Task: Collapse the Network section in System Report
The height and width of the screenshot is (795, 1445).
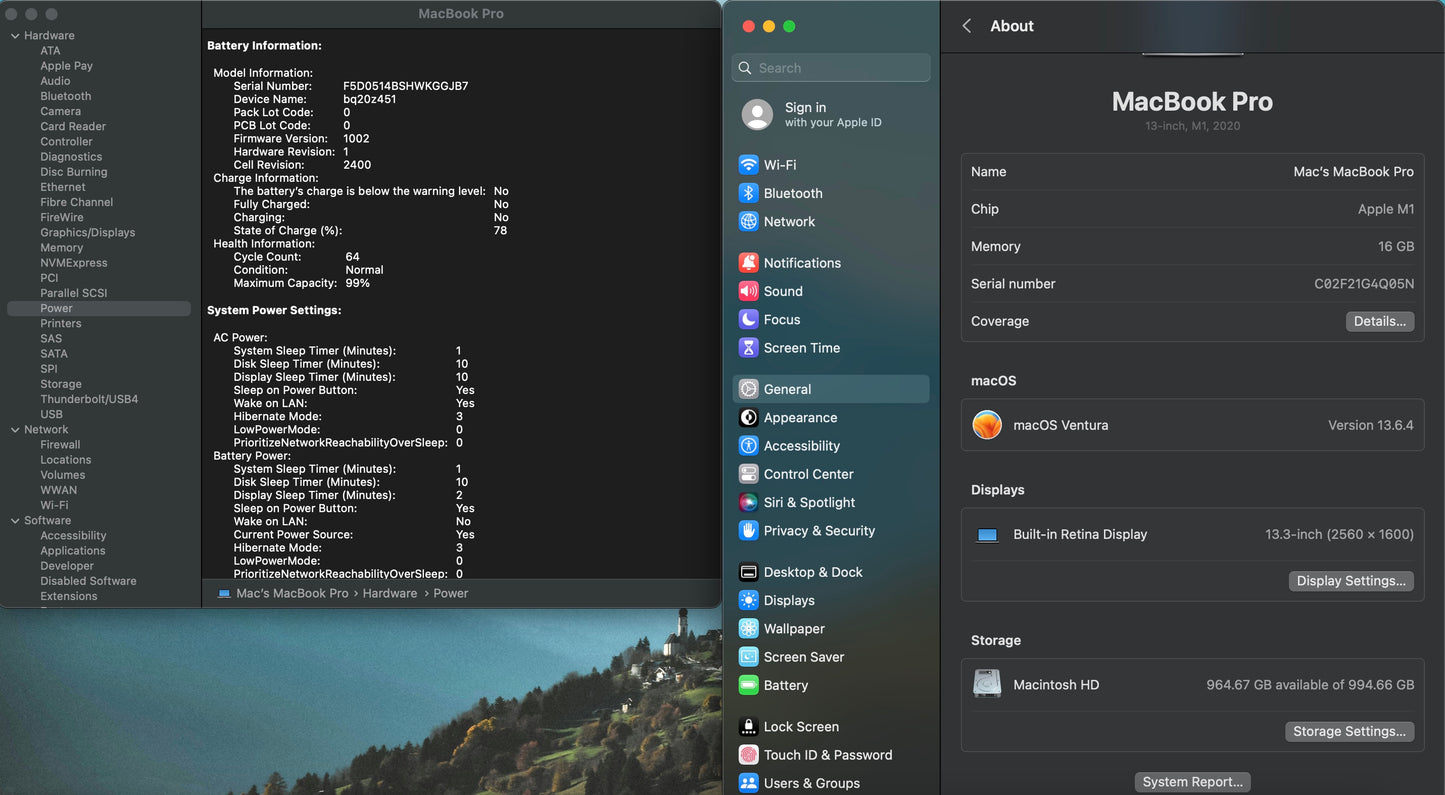Action: pos(15,430)
